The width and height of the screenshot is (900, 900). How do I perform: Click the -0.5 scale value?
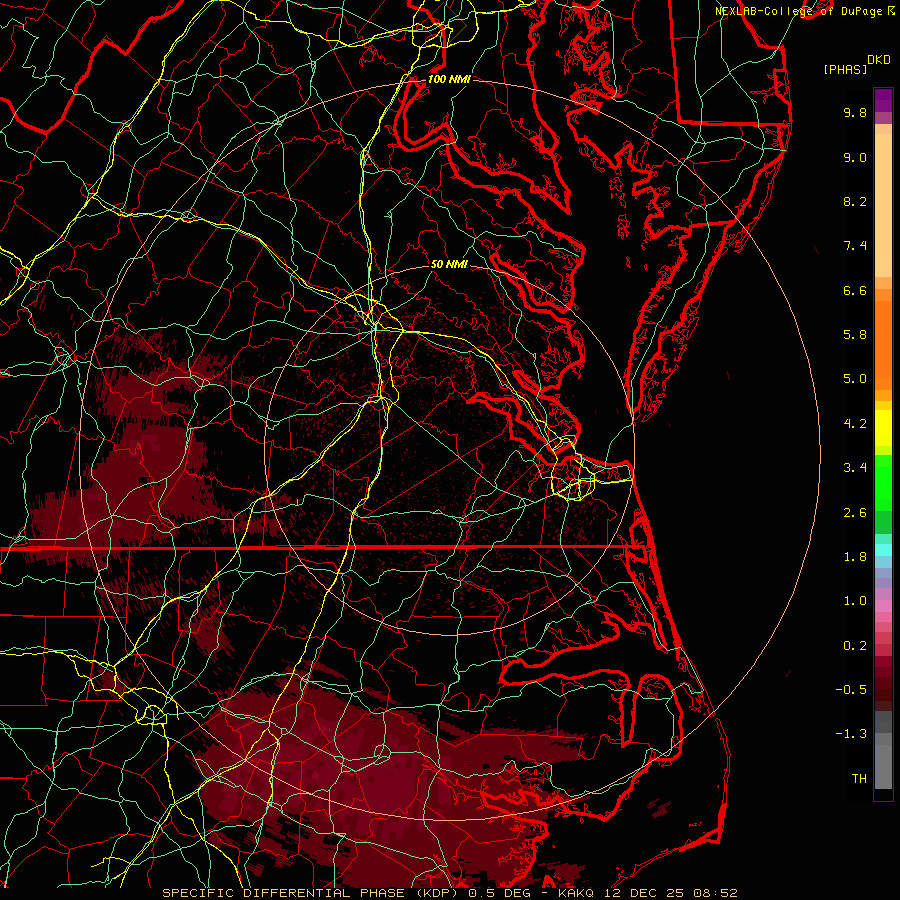click(851, 690)
